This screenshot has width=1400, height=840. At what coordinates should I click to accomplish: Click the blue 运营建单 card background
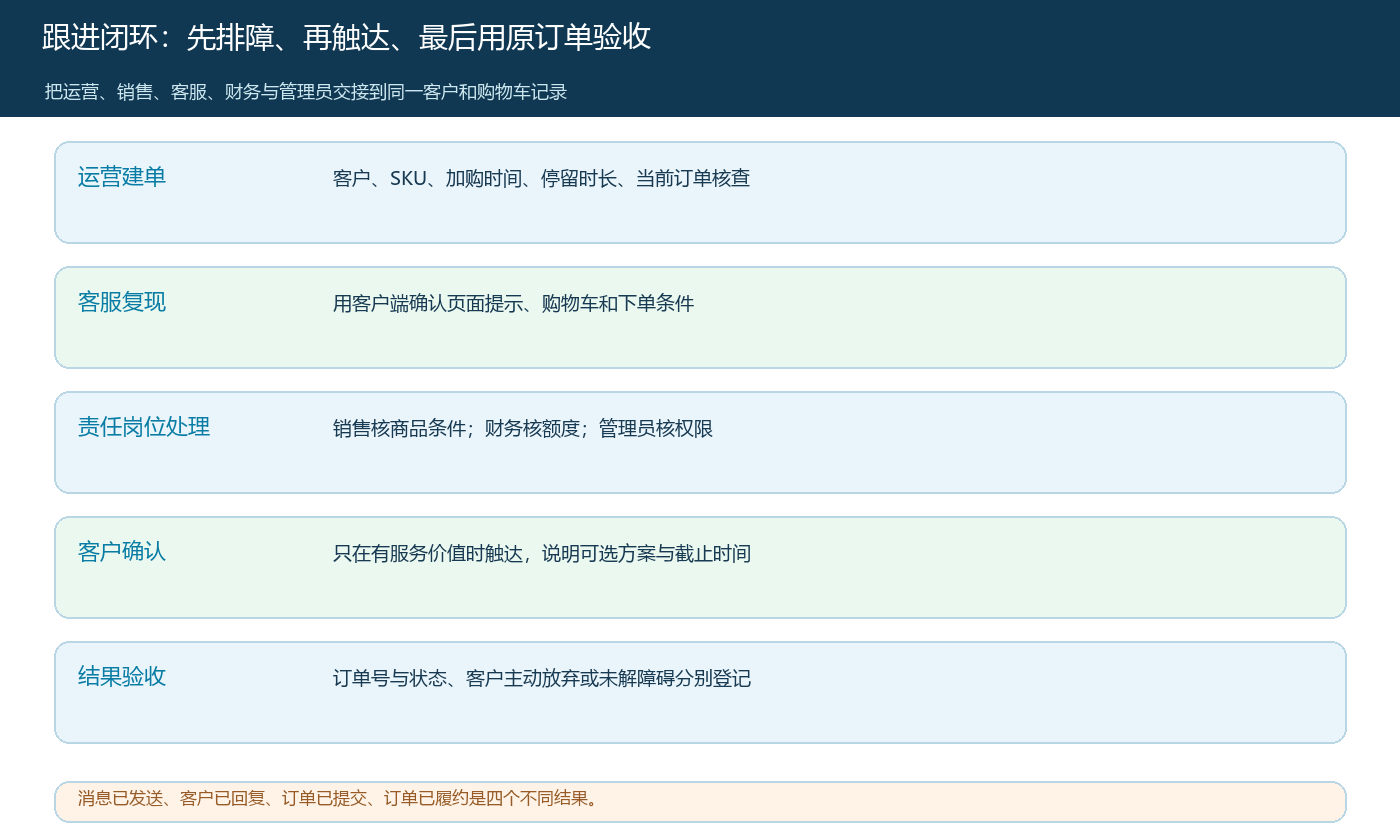tap(700, 192)
